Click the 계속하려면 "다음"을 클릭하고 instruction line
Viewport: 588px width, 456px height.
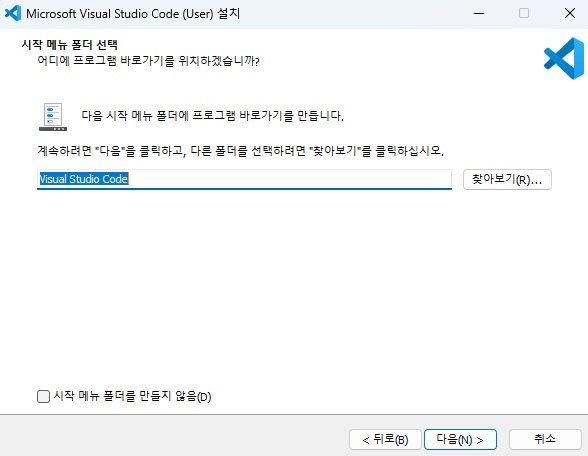point(111,151)
